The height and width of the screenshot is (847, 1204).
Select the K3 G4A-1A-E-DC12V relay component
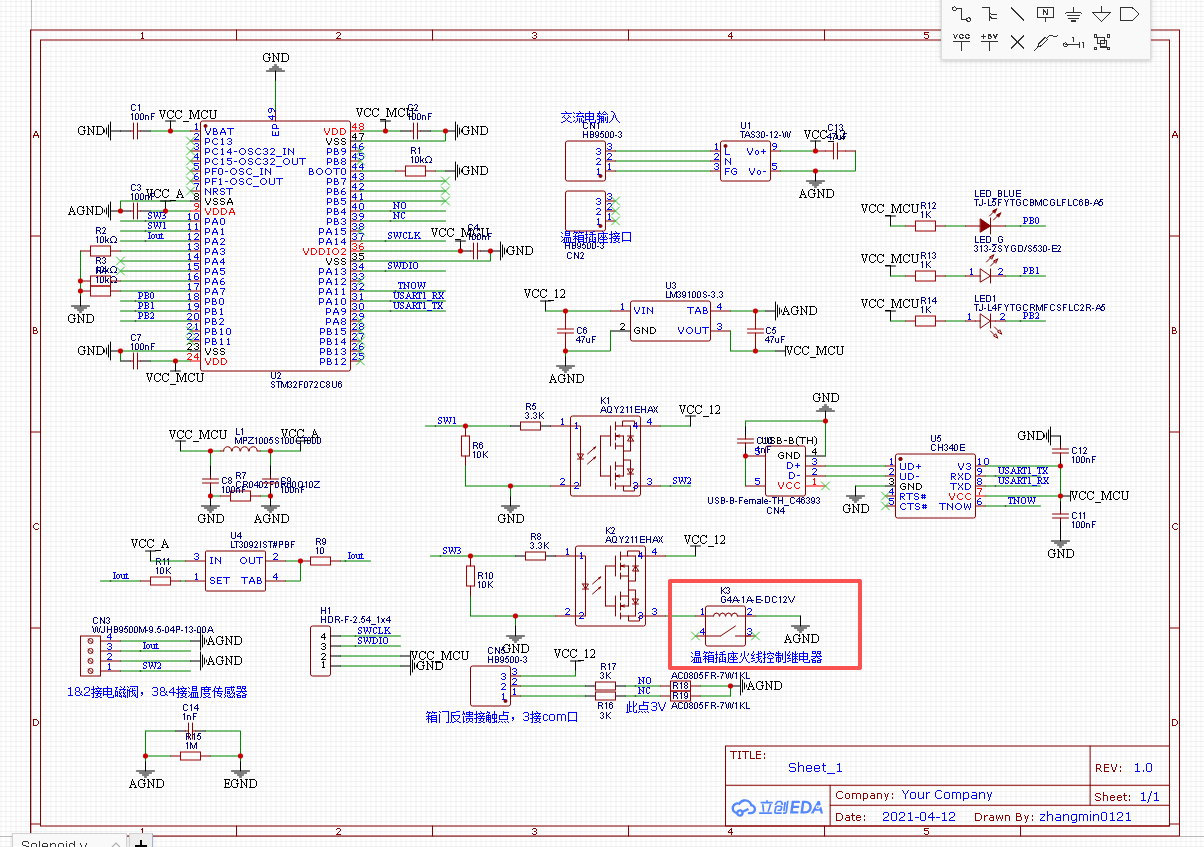pos(727,622)
